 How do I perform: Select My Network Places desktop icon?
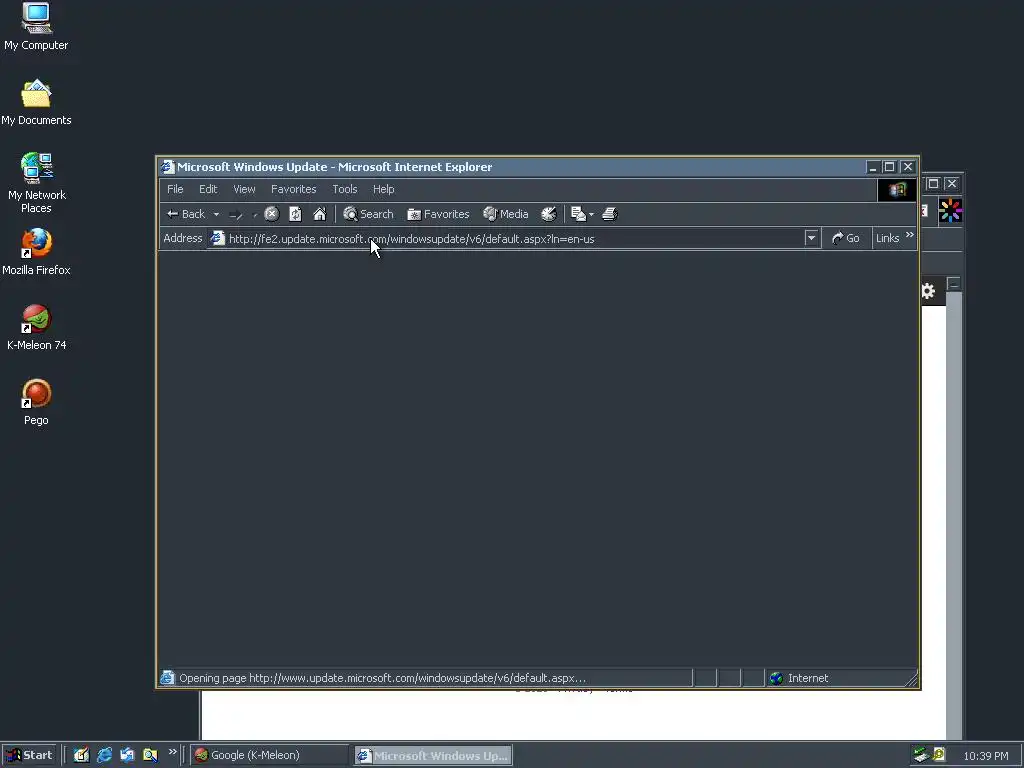(36, 183)
